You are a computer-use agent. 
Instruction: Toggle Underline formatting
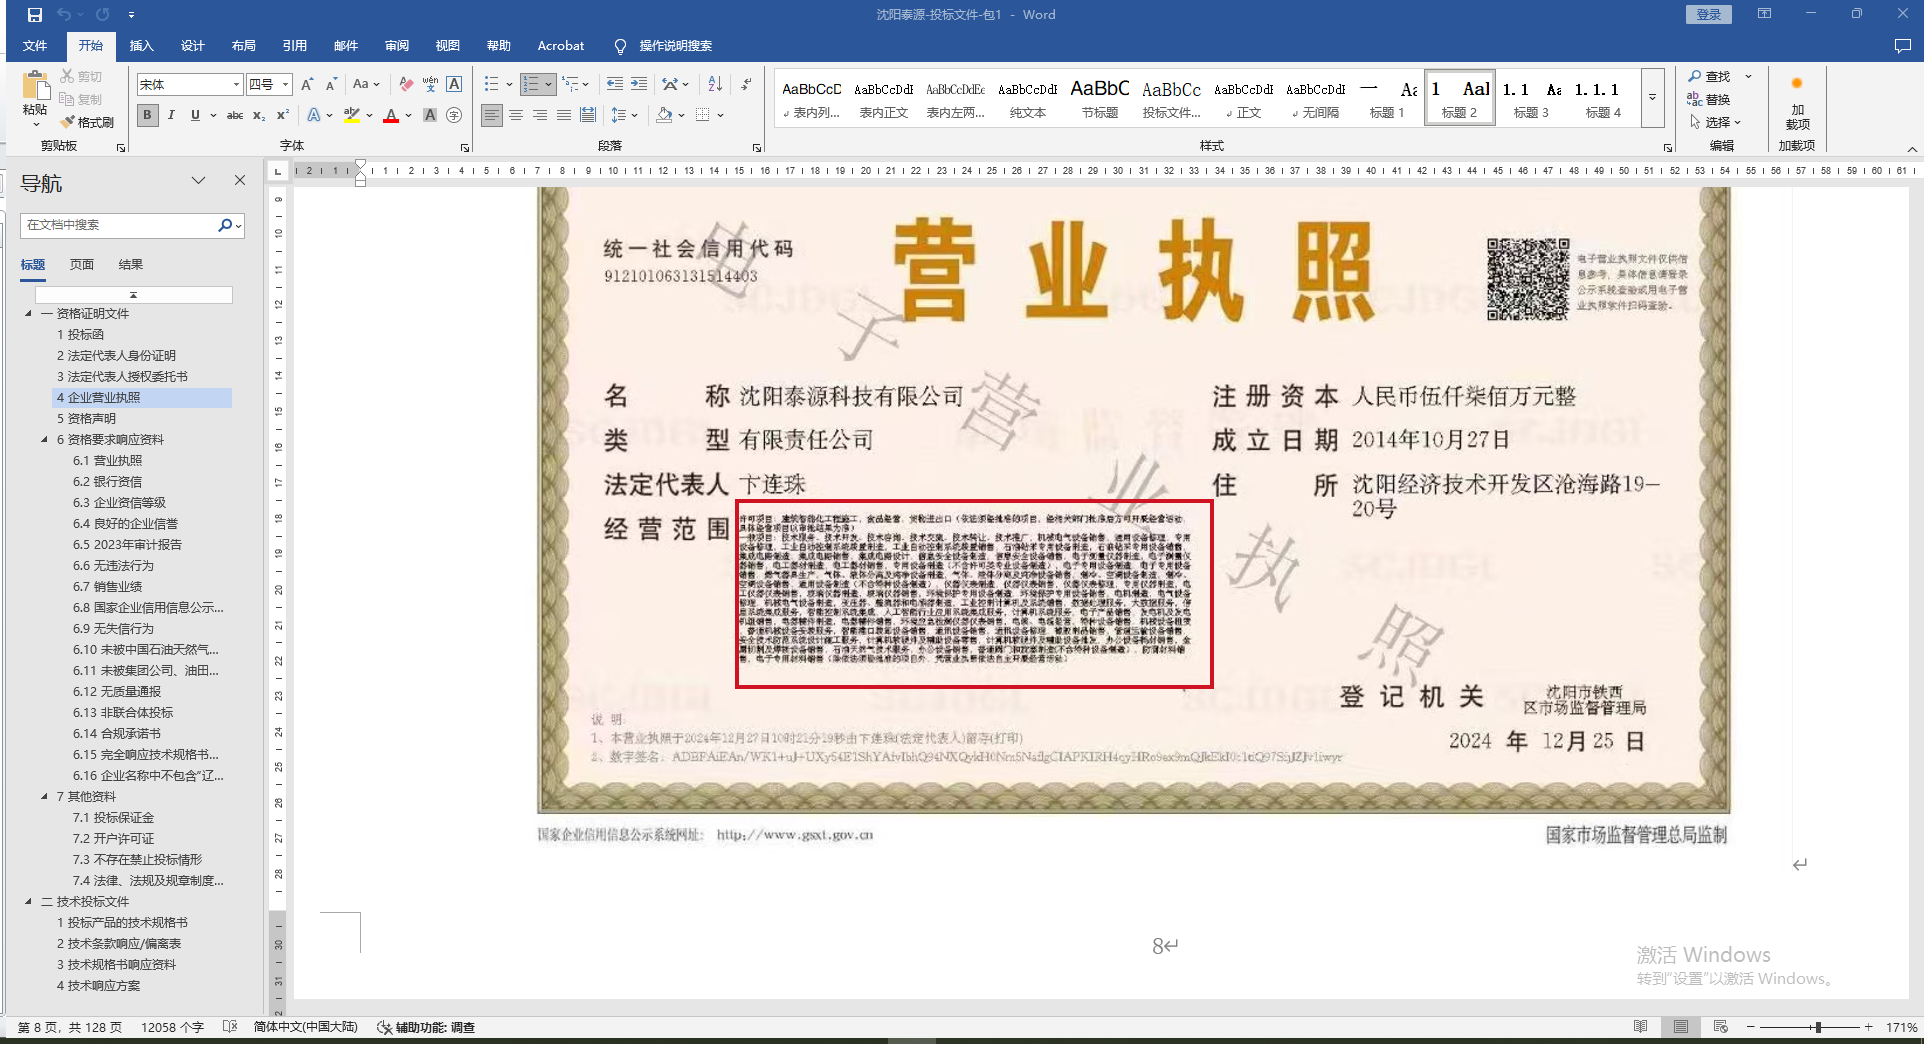[x=195, y=116]
